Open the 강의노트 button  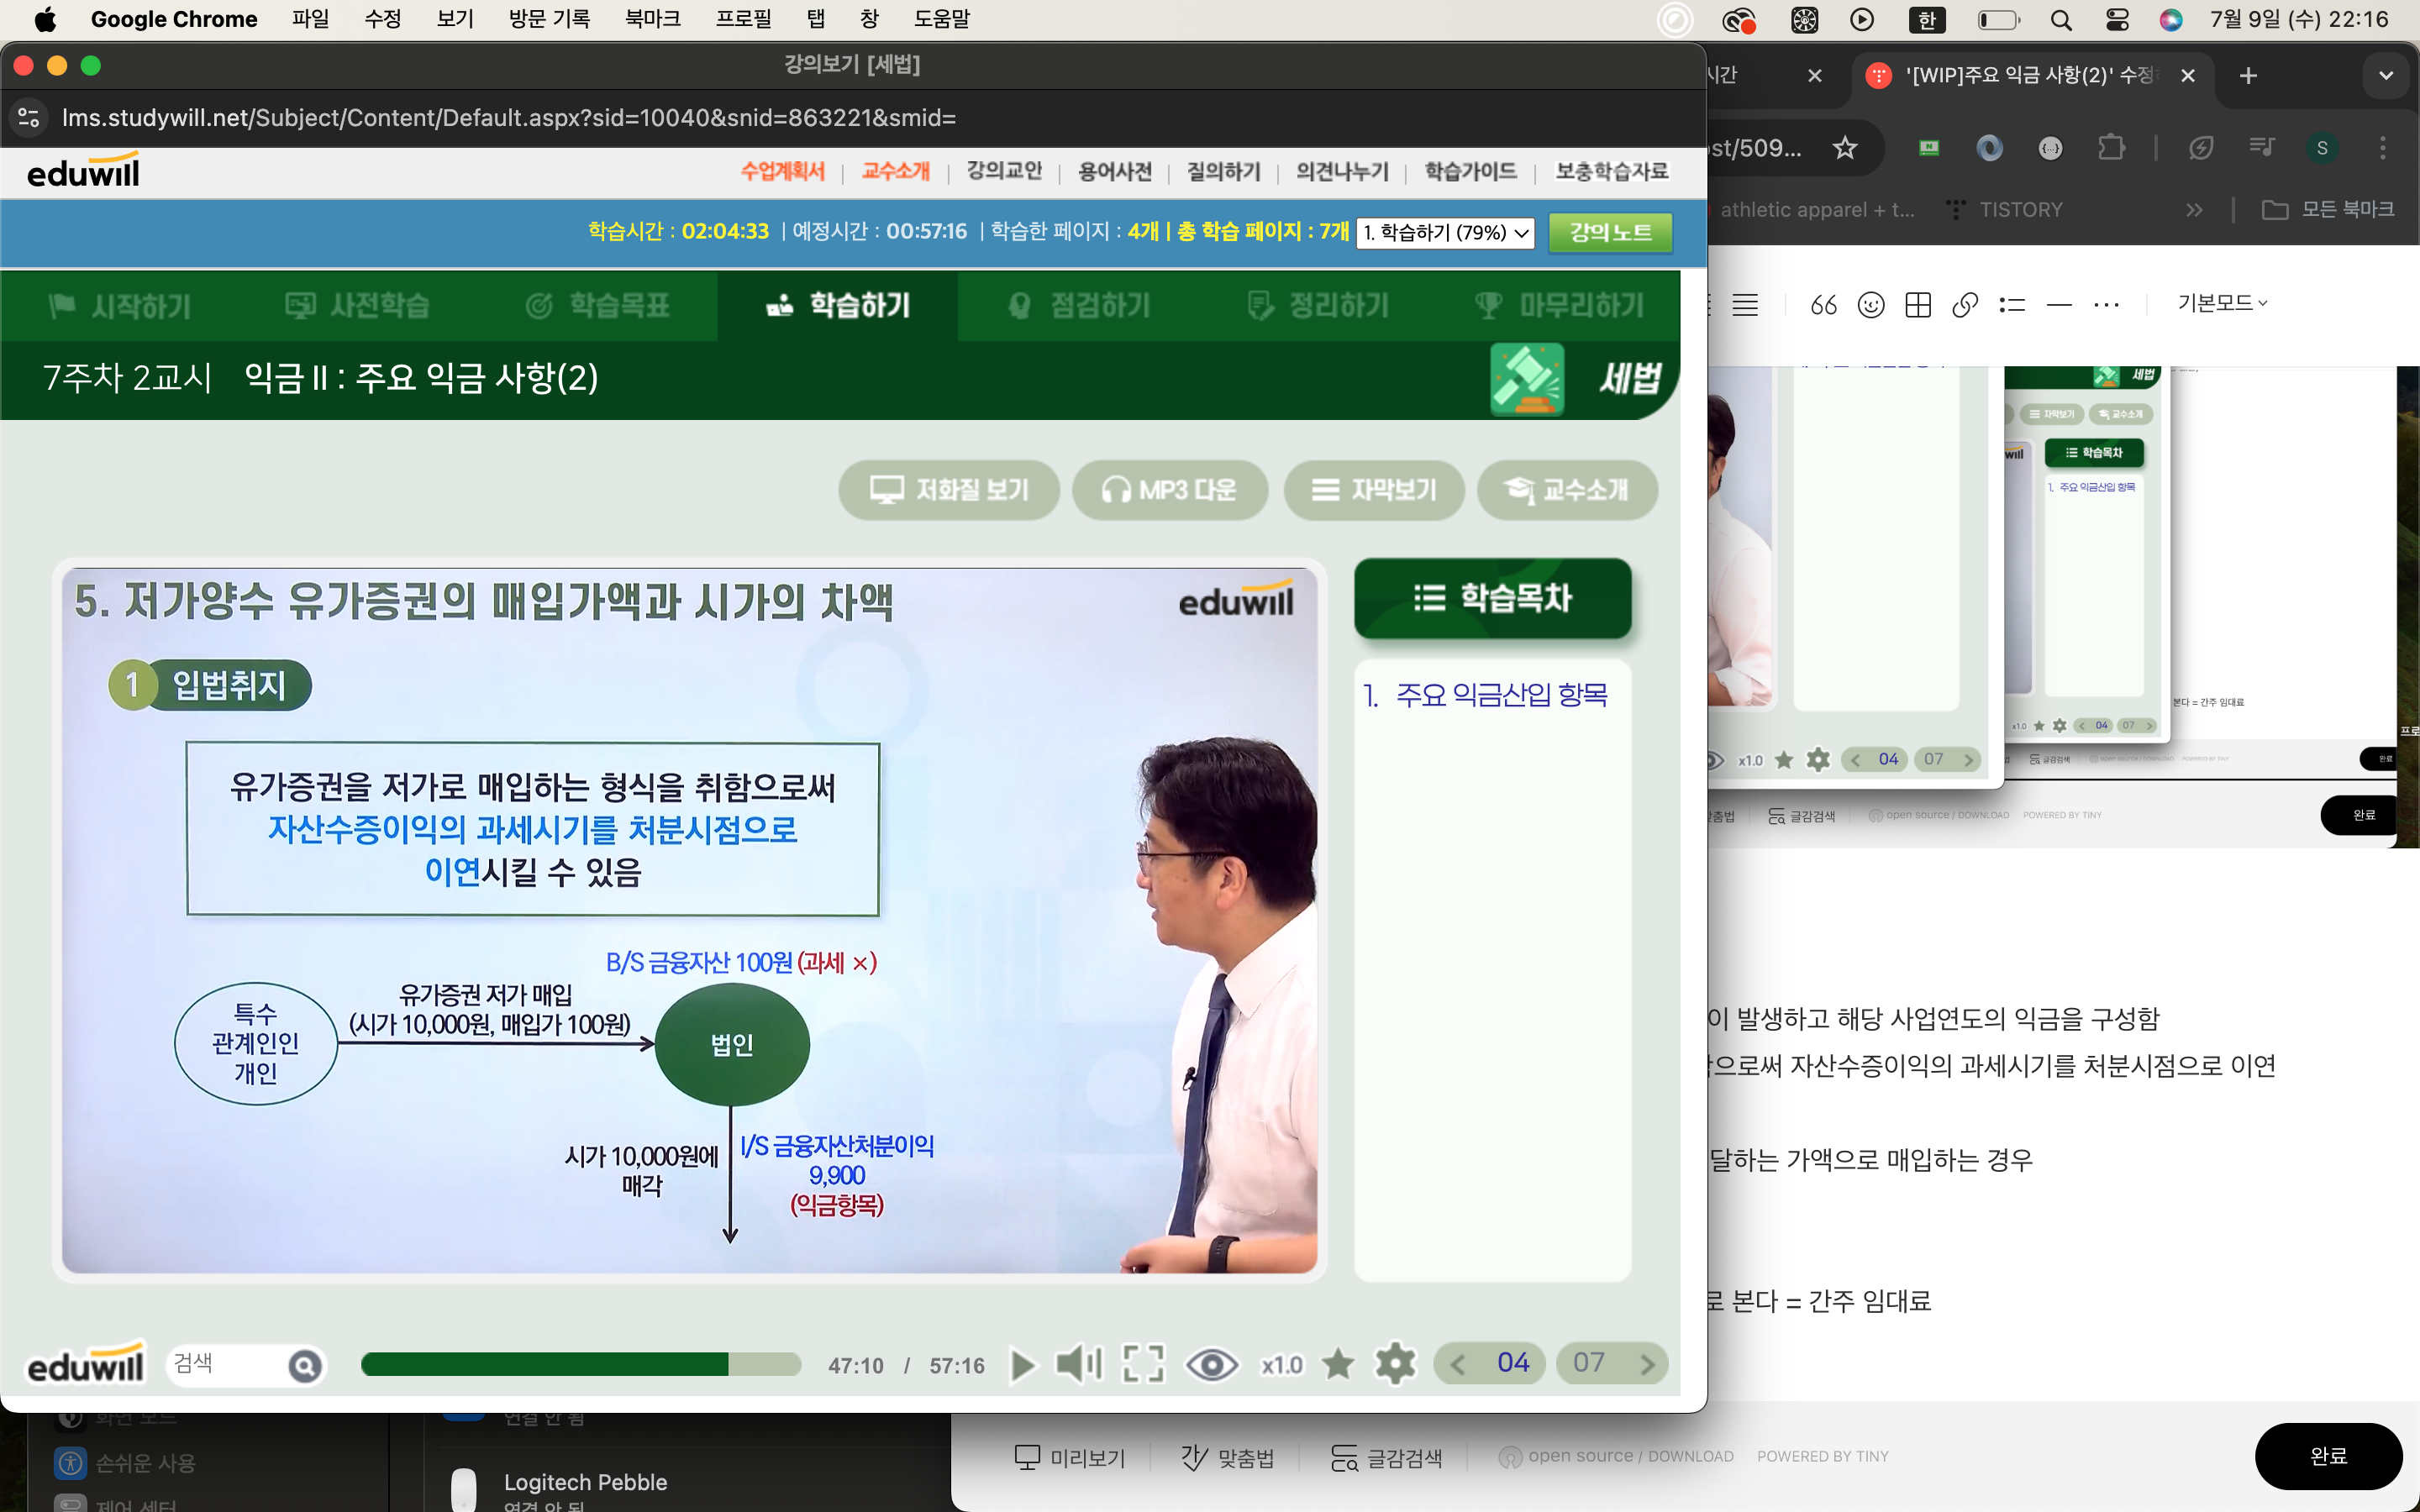1610,233
